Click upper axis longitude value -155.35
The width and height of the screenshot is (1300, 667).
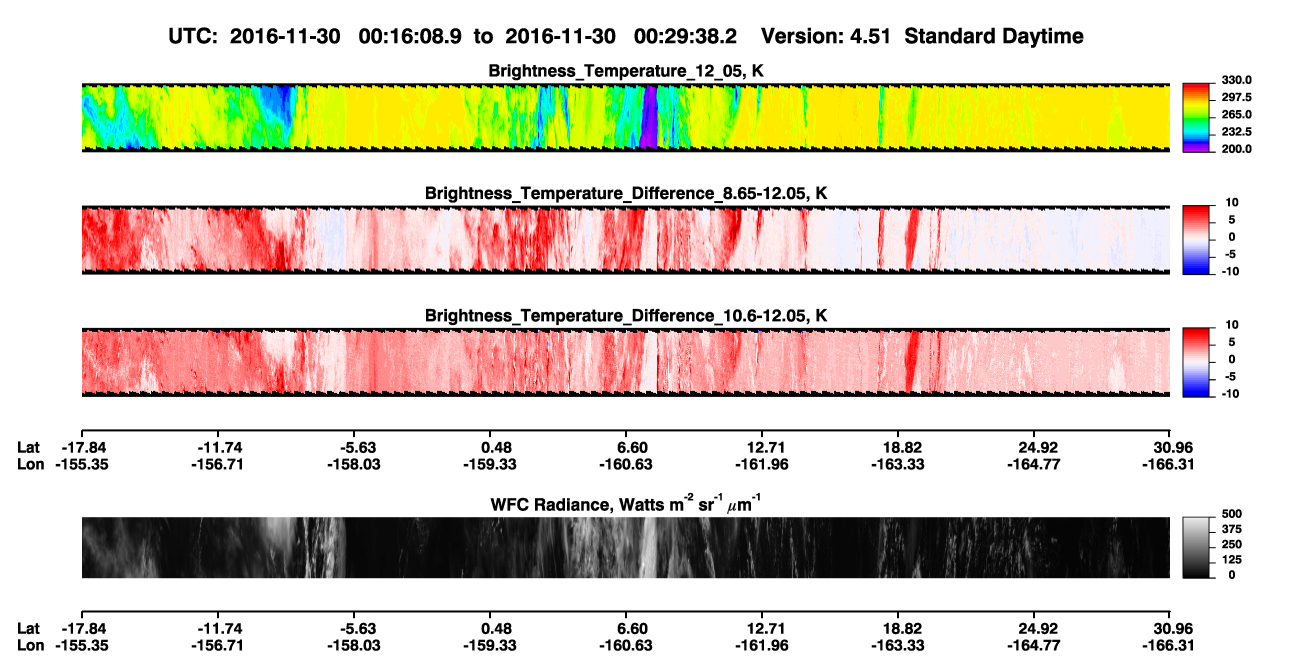tap(82, 465)
